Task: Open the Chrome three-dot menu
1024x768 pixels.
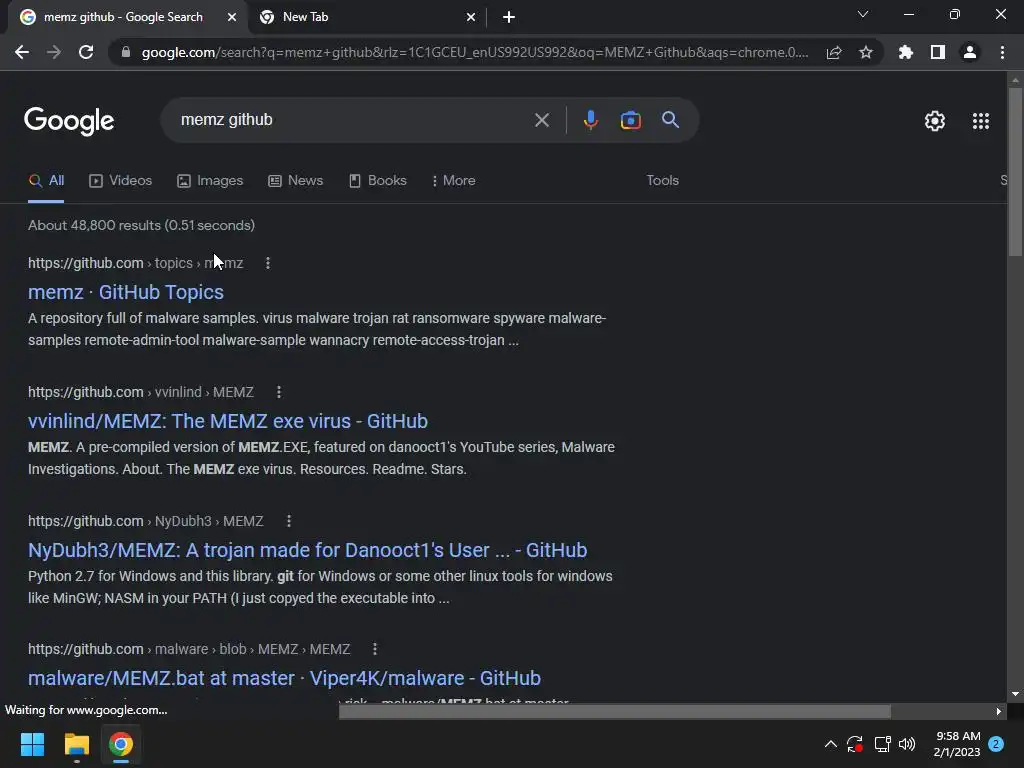Action: 1002,52
